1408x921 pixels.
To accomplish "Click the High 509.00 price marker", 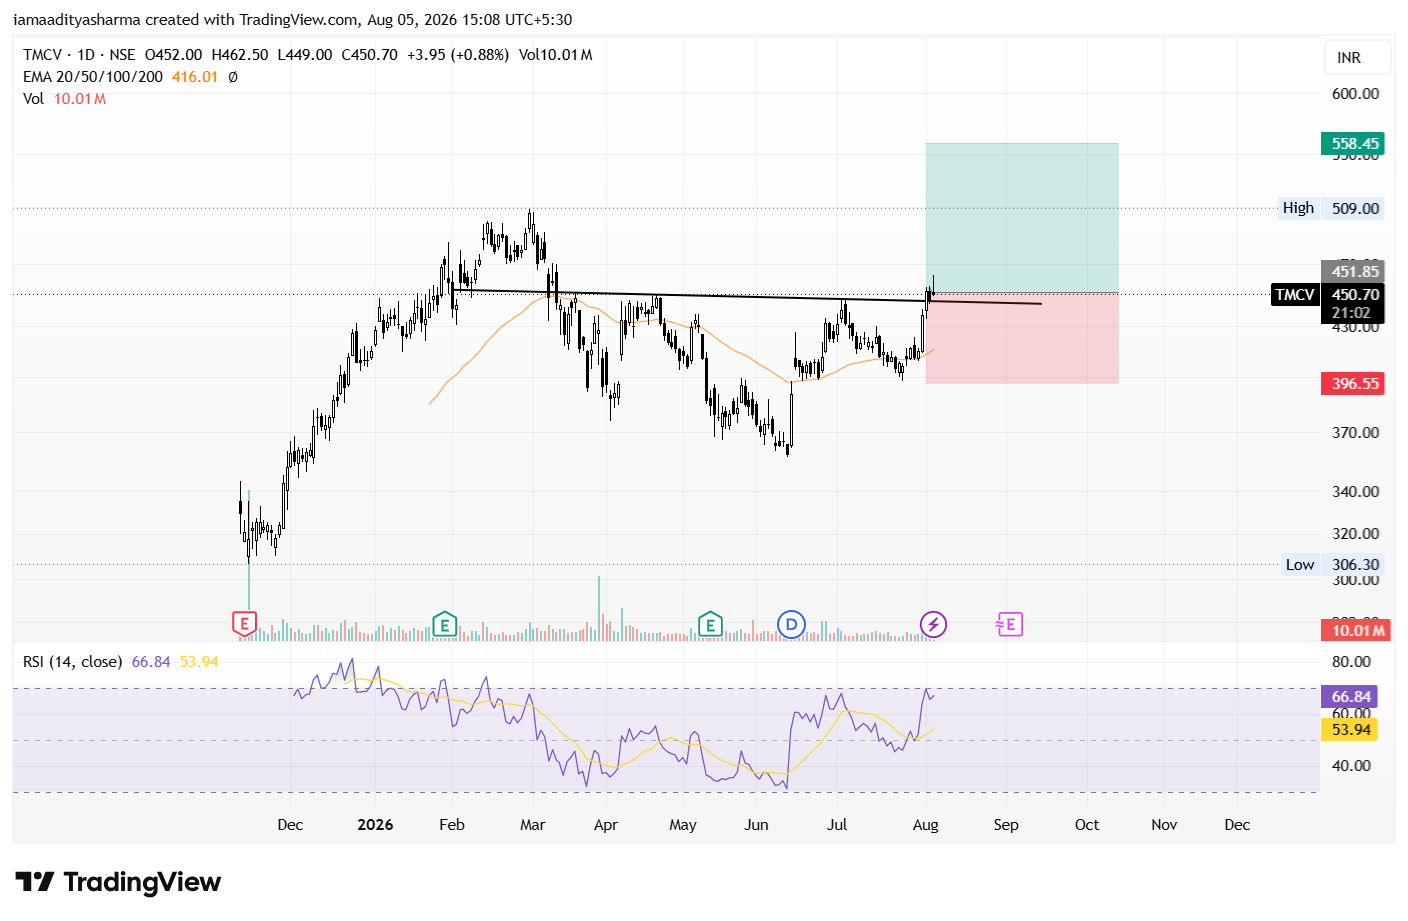I will point(1331,208).
